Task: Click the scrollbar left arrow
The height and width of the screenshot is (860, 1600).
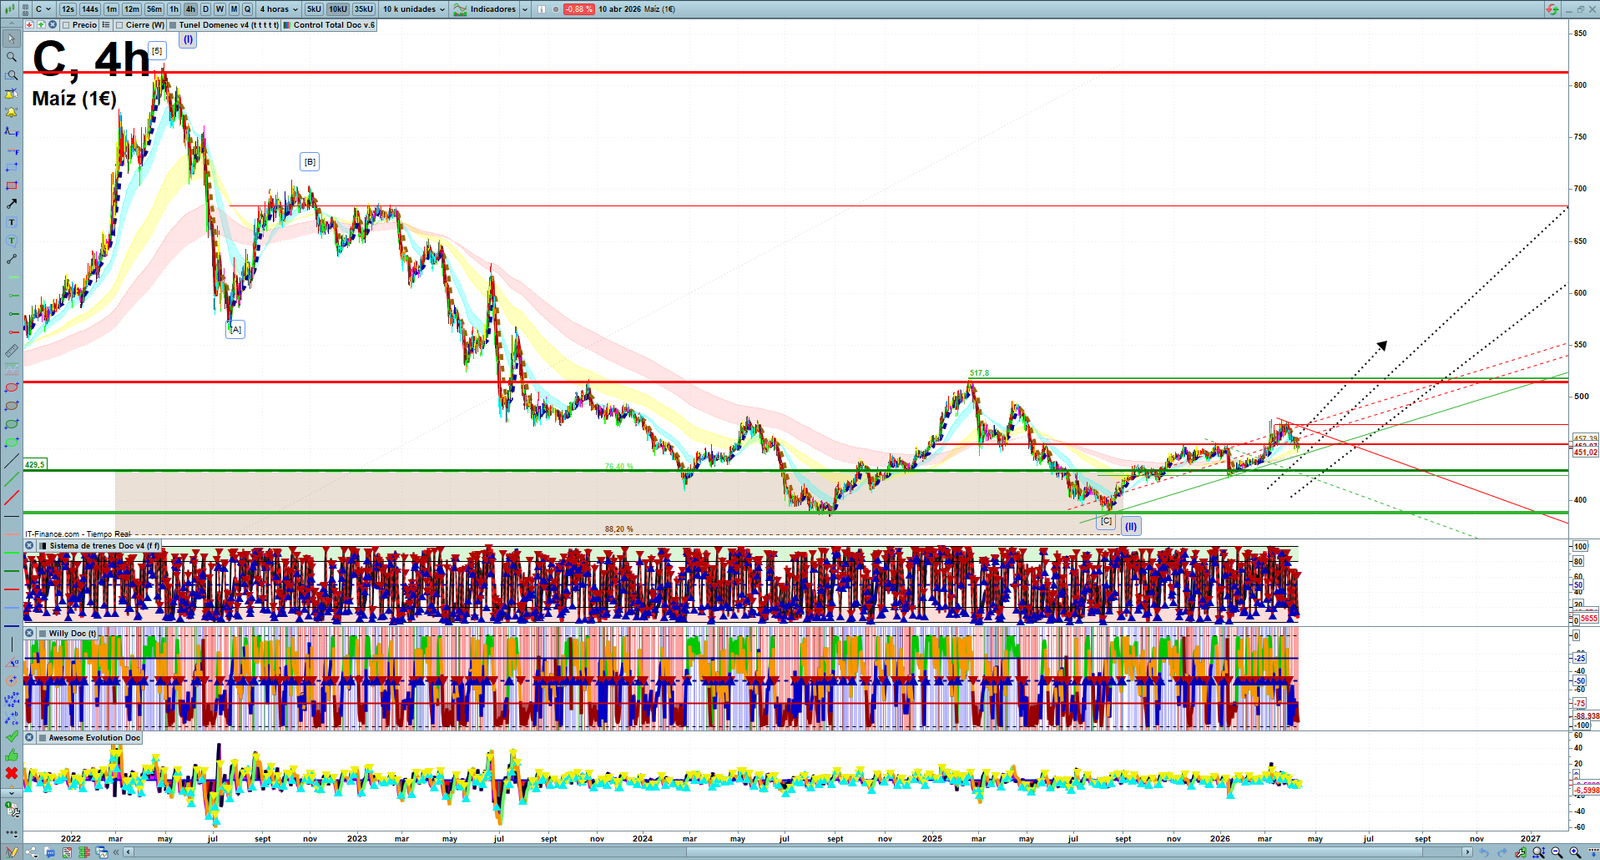Action: (128, 852)
